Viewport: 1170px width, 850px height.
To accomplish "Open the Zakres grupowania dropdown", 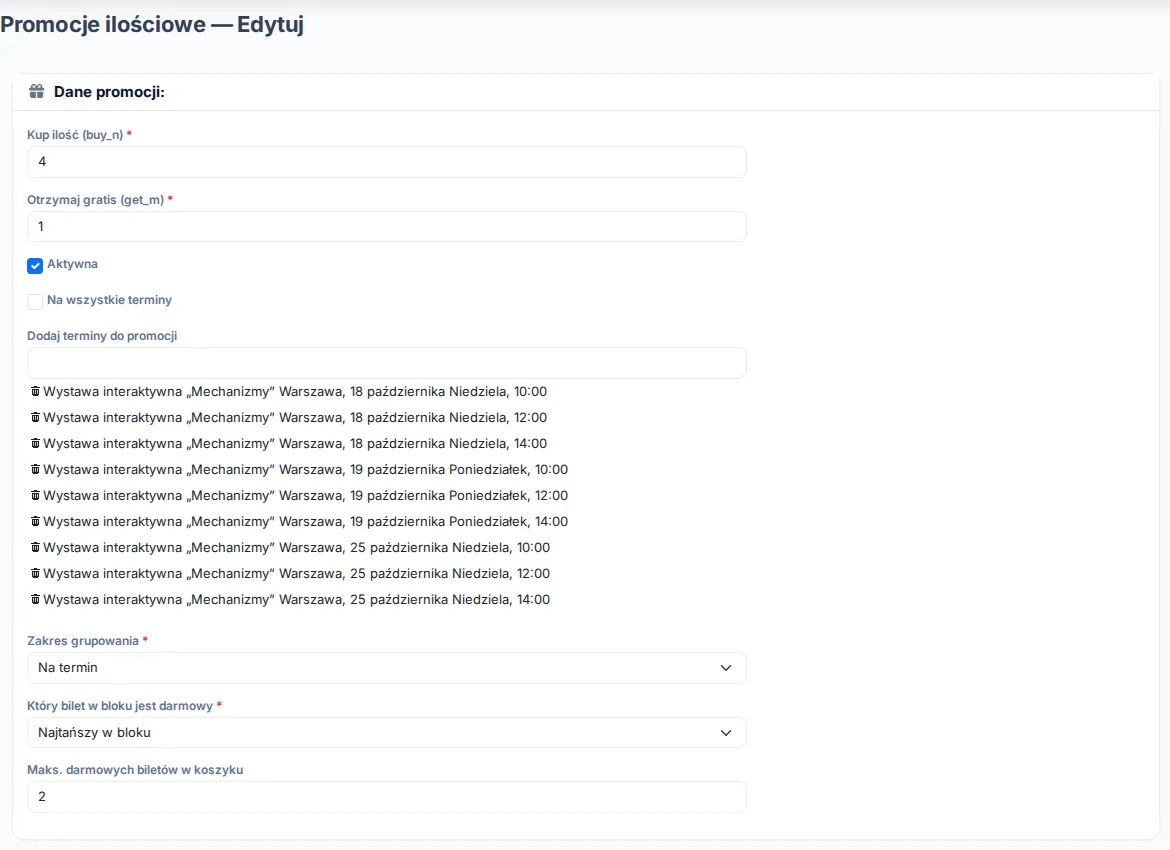I will (387, 668).
